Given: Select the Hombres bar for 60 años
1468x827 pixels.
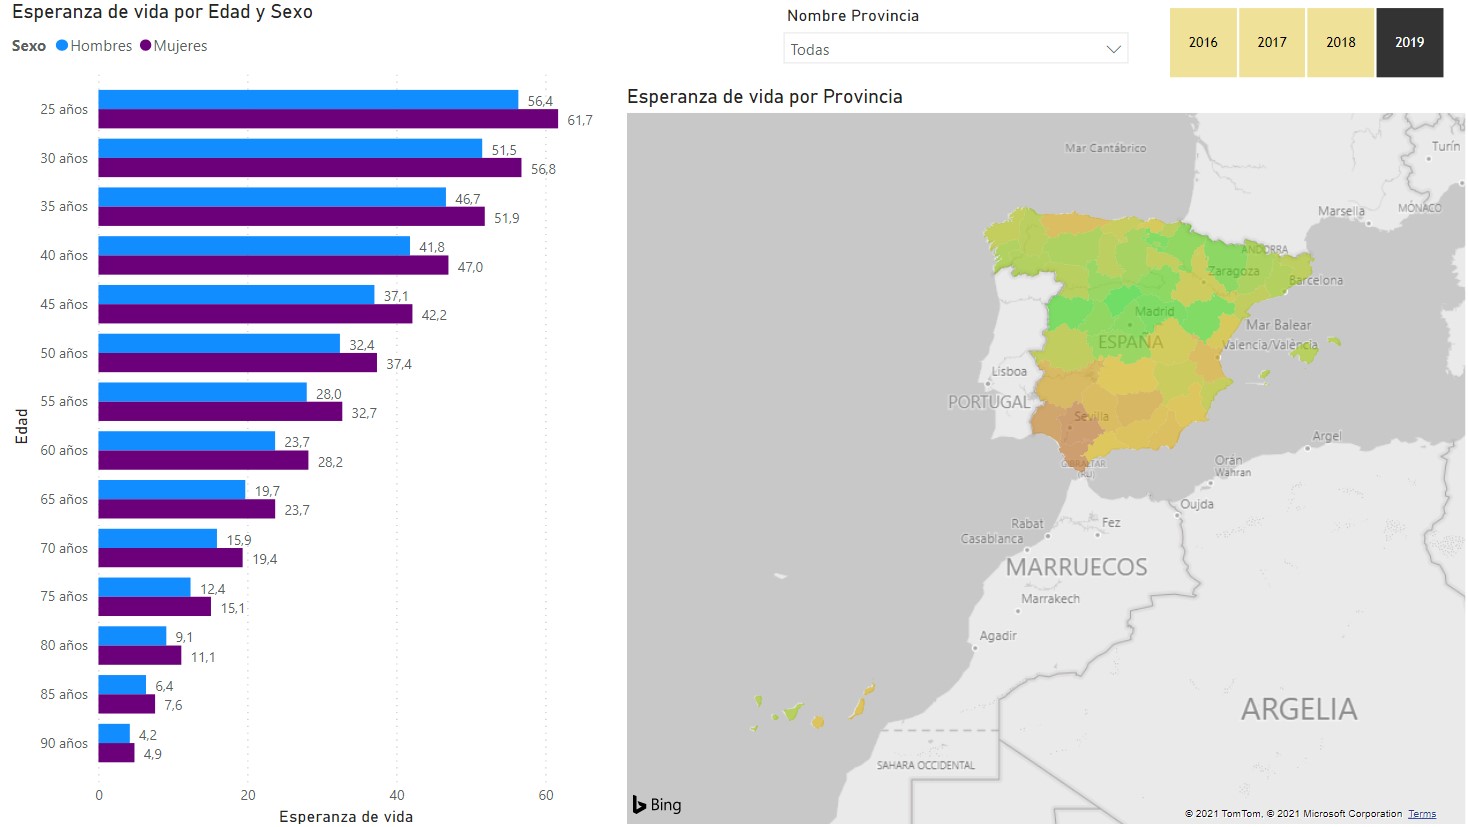Looking at the screenshot, I should (186, 441).
